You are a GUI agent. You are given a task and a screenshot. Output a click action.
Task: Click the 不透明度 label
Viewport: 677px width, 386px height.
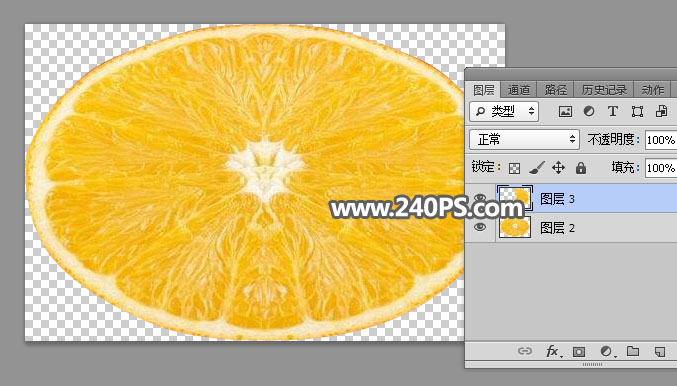pyautogui.click(x=613, y=139)
